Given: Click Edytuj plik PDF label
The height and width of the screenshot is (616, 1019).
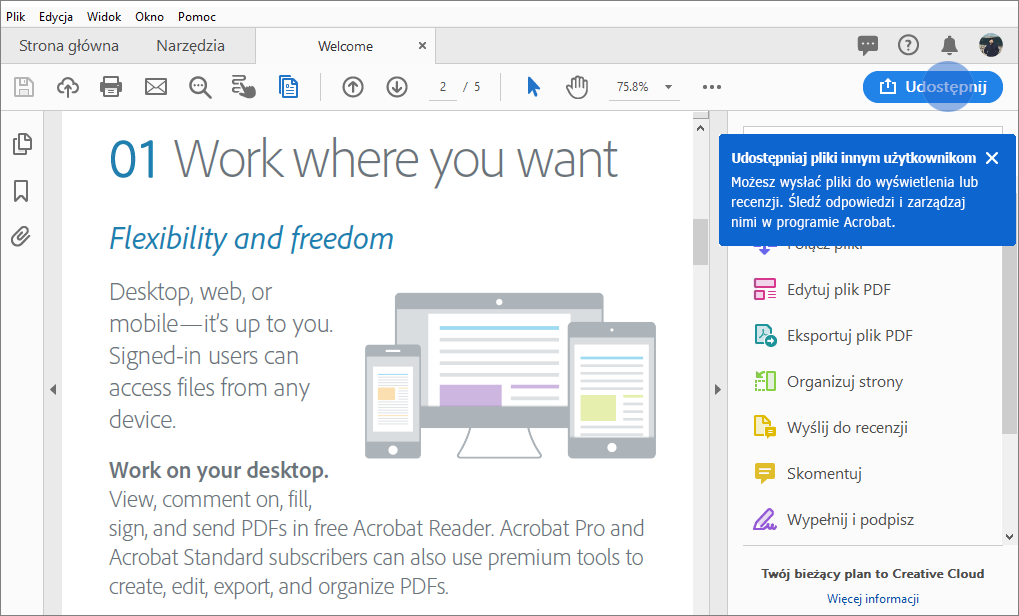Looking at the screenshot, I should (x=839, y=290).
